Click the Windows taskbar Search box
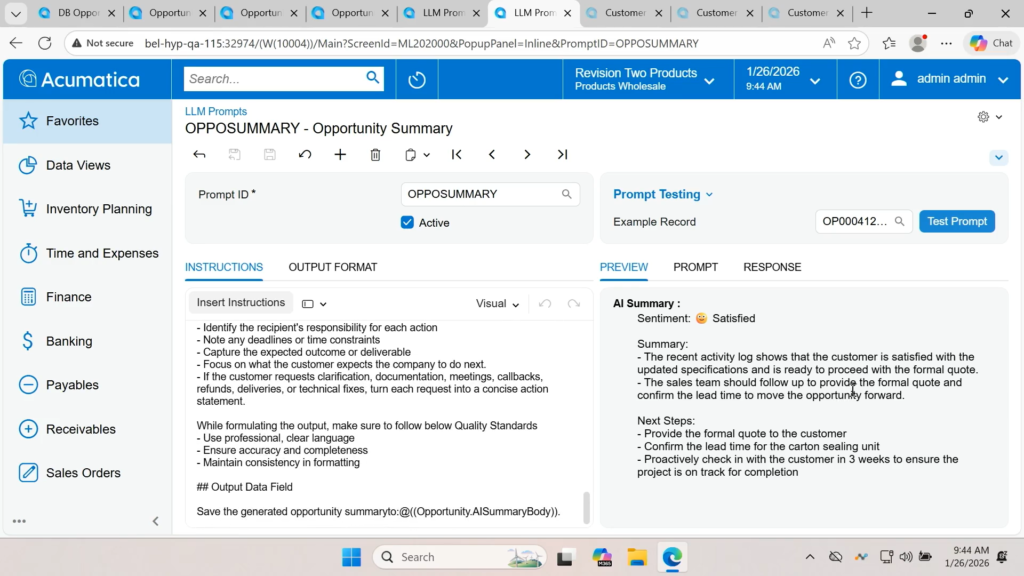Viewport: 1024px width, 576px height. coord(460,557)
